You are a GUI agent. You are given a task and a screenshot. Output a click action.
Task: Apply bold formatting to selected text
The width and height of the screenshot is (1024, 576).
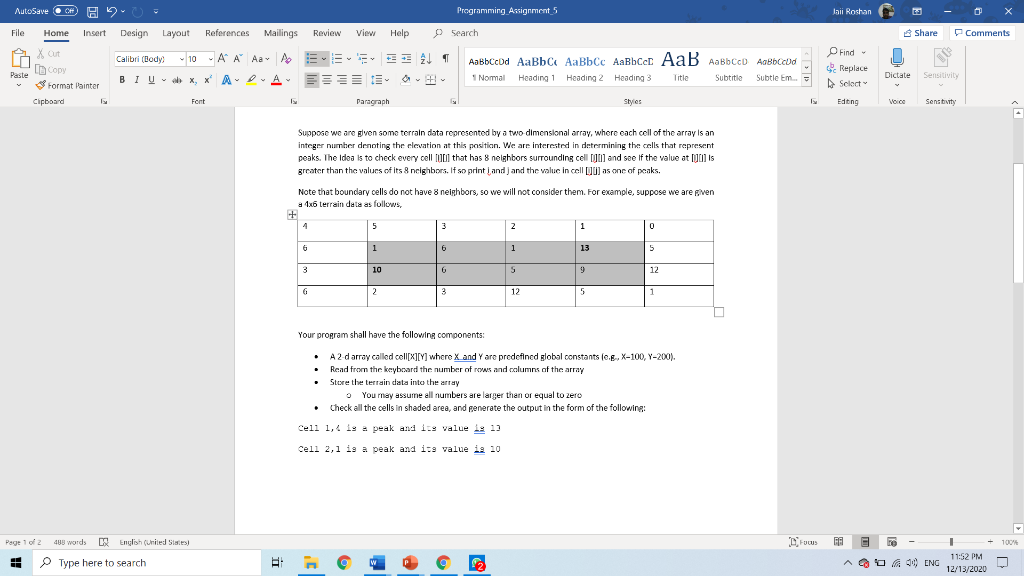tap(122, 80)
